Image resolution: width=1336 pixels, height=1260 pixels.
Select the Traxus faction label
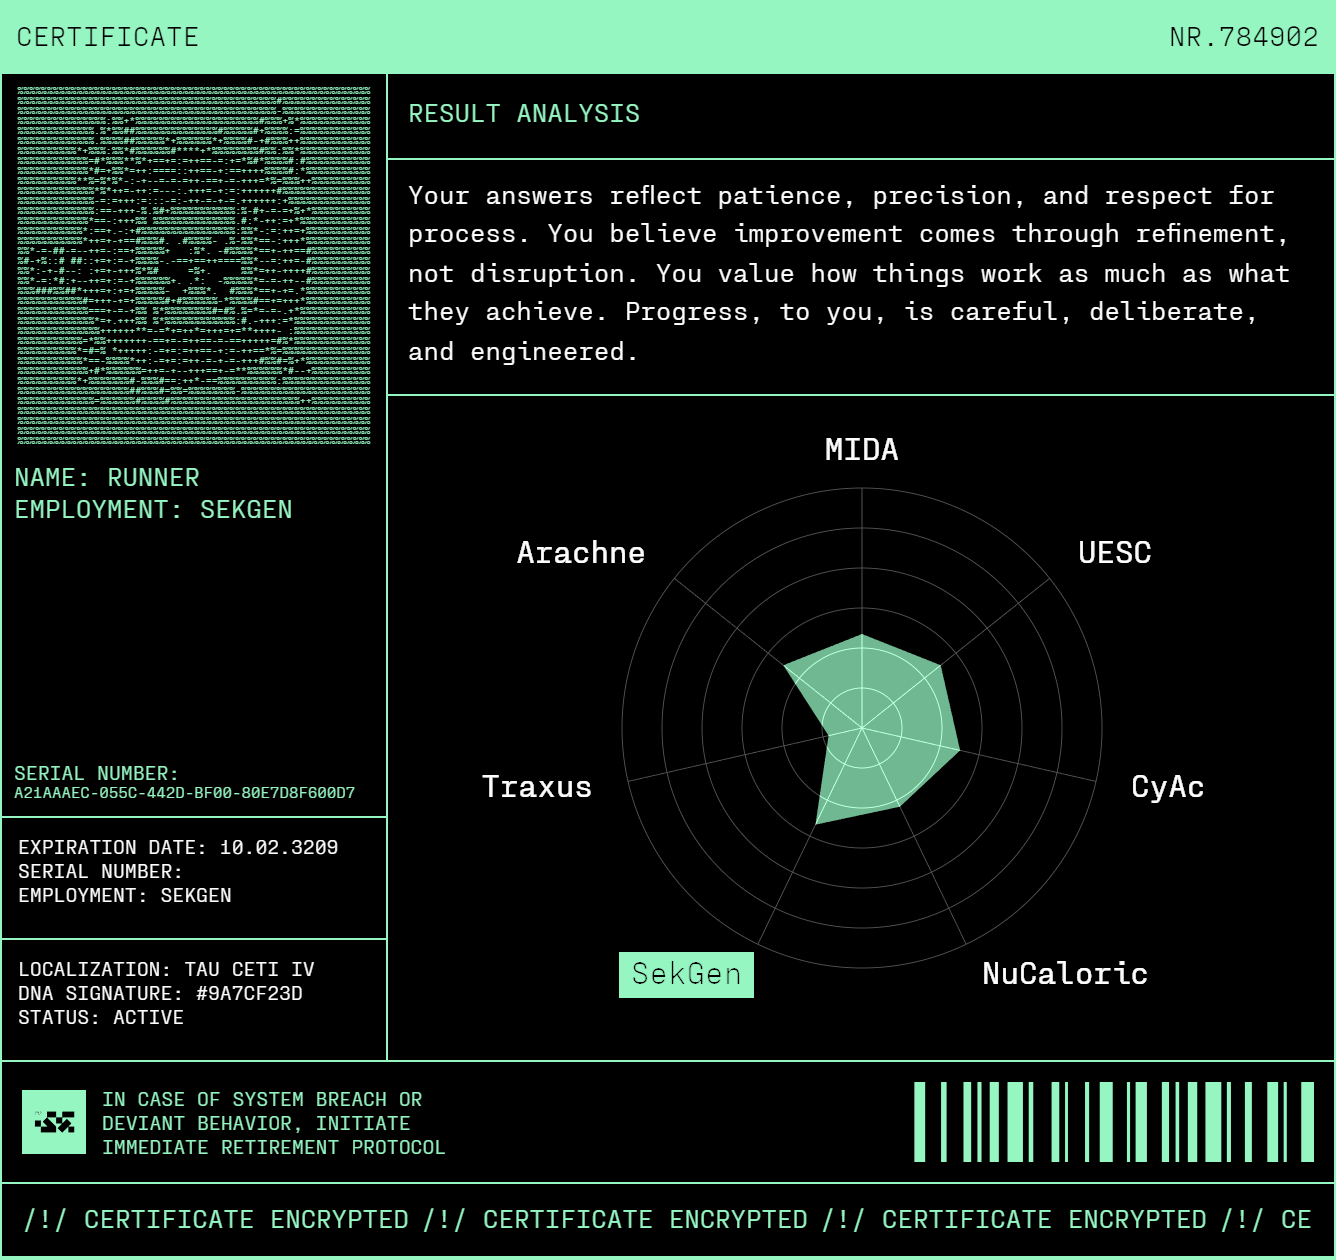click(537, 787)
